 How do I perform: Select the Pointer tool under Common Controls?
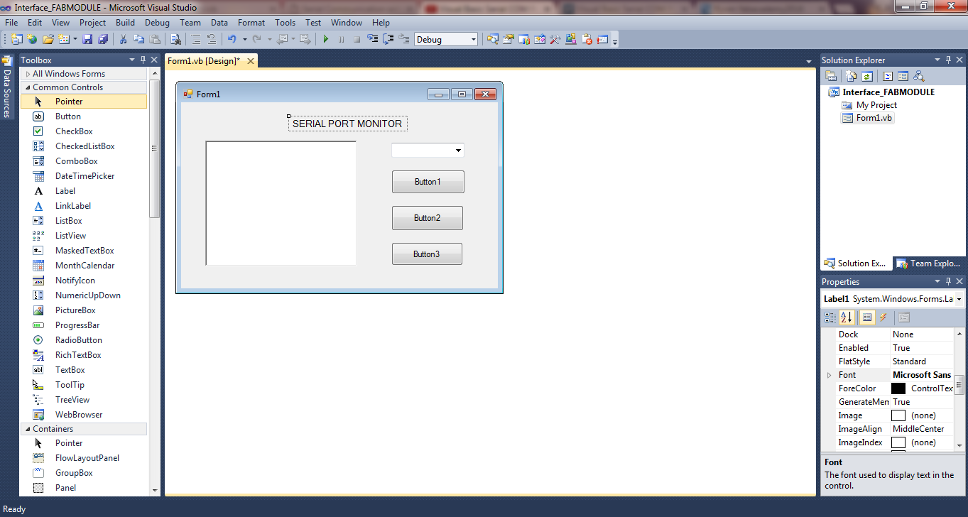pos(83,101)
